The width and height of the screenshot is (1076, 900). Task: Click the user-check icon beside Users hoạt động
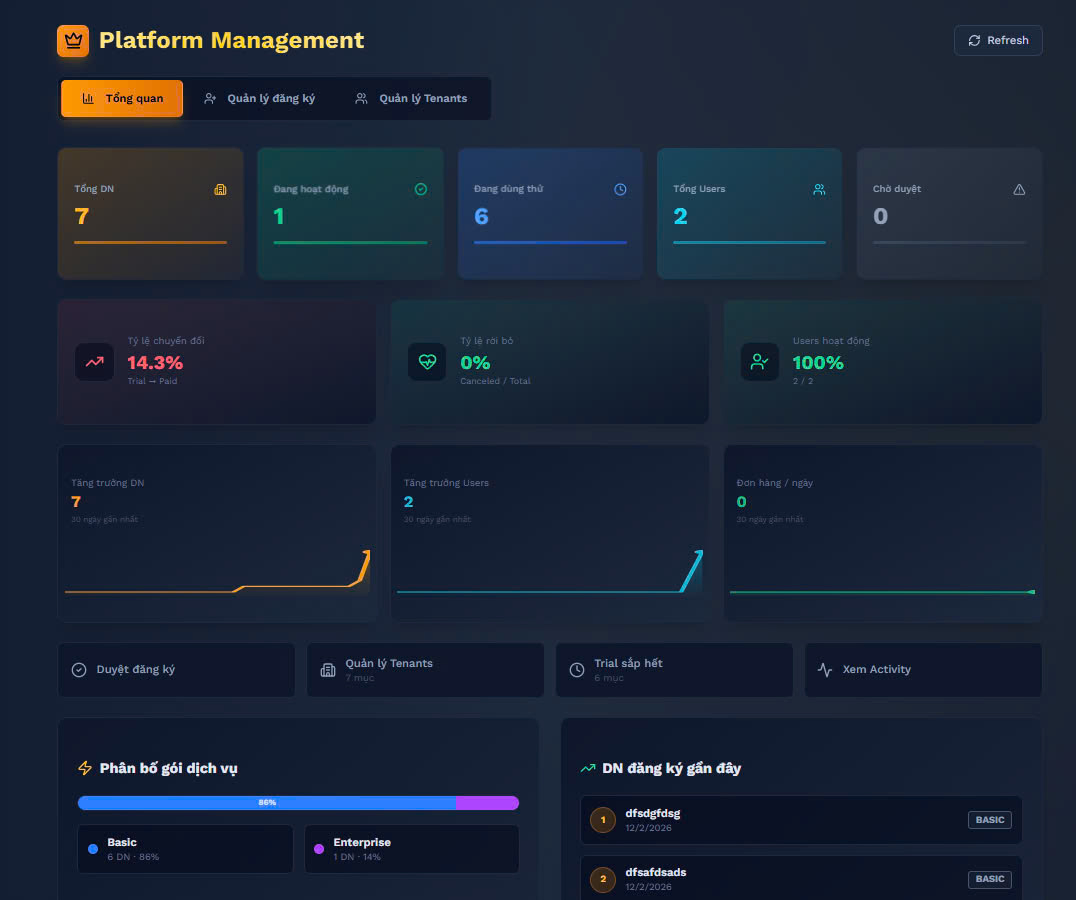pos(760,362)
